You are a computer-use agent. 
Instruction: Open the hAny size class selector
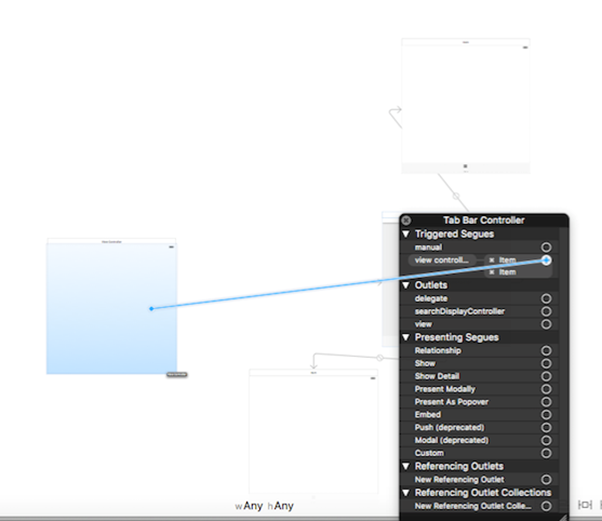coord(281,506)
